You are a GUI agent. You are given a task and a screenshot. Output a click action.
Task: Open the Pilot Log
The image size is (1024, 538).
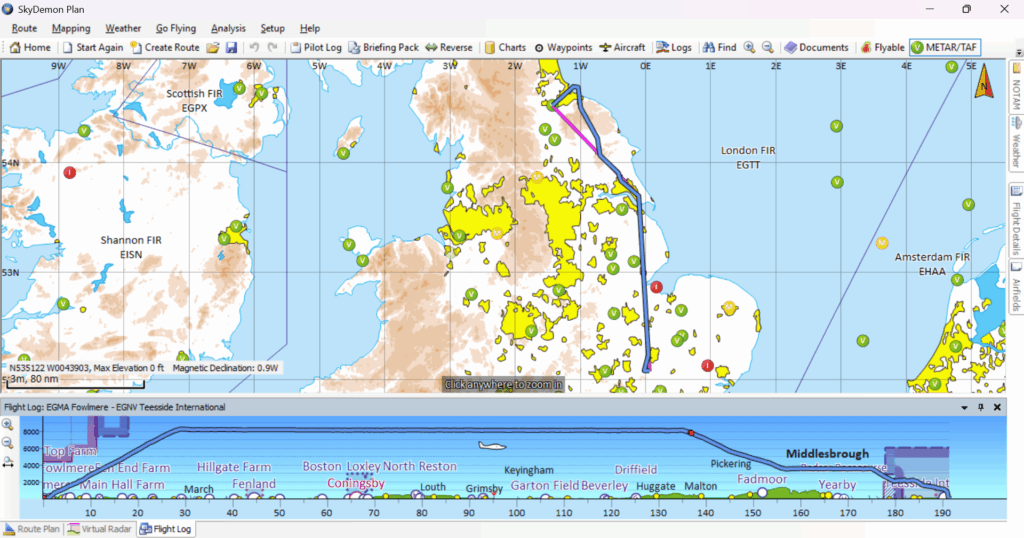pos(316,47)
